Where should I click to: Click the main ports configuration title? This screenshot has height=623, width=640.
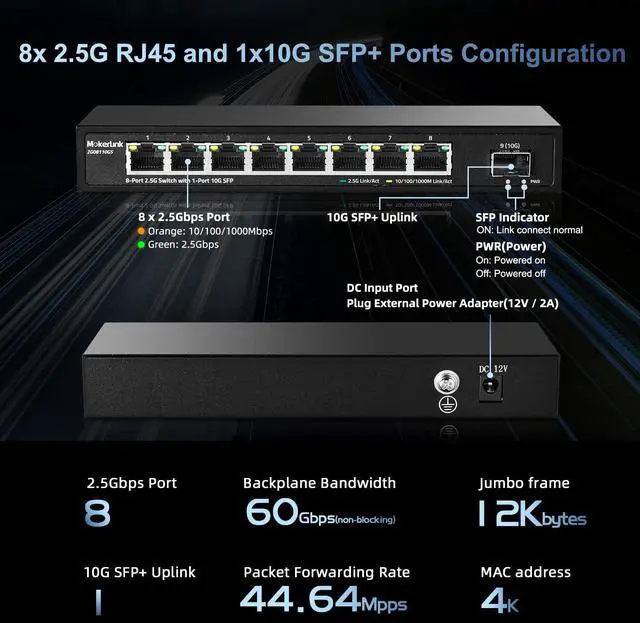coord(322,53)
